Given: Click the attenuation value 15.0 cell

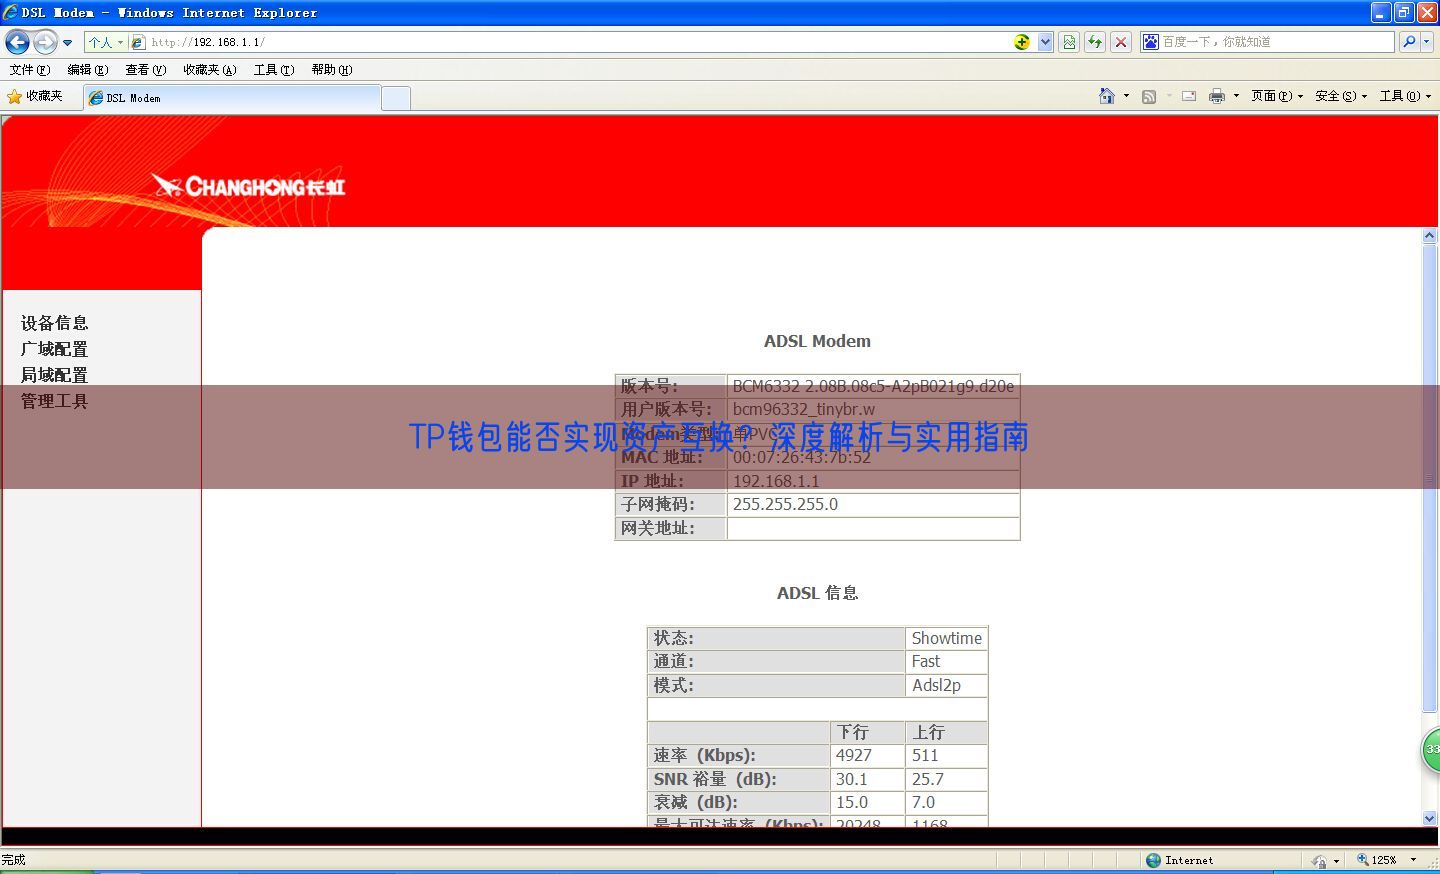Looking at the screenshot, I should [x=867, y=803].
